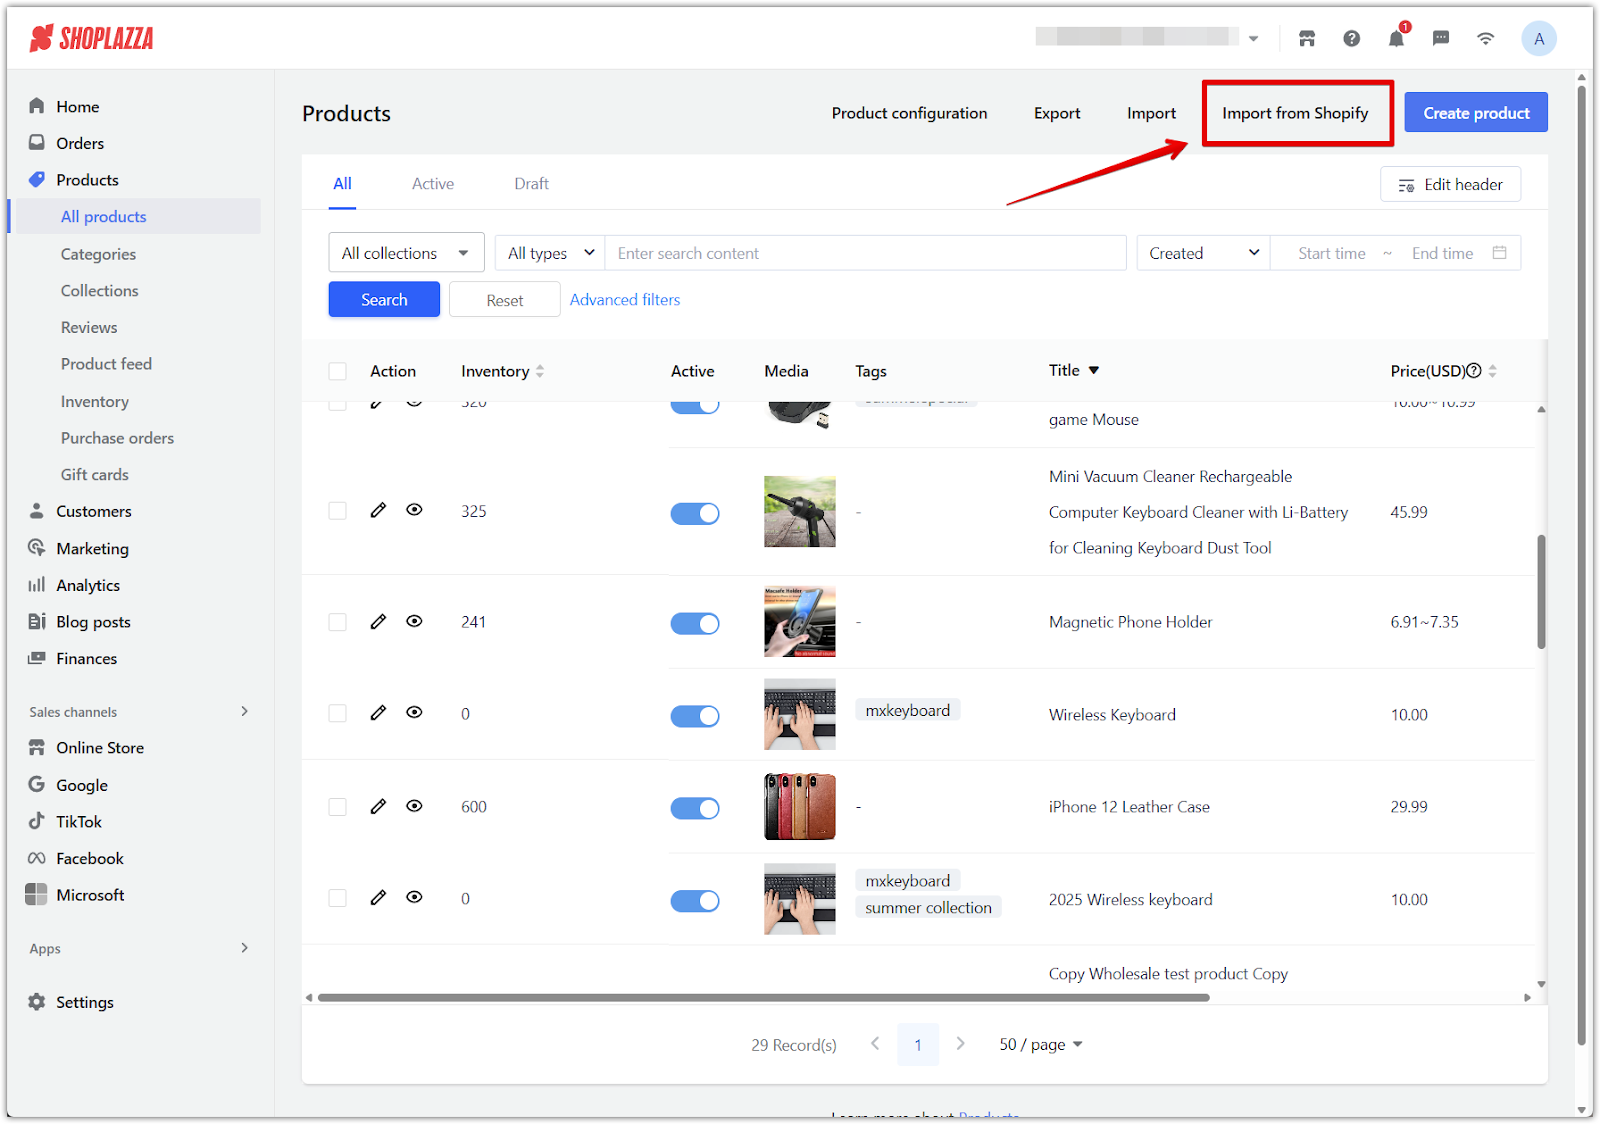Click Import from Shopify
The height and width of the screenshot is (1124, 1600).
coord(1295,113)
